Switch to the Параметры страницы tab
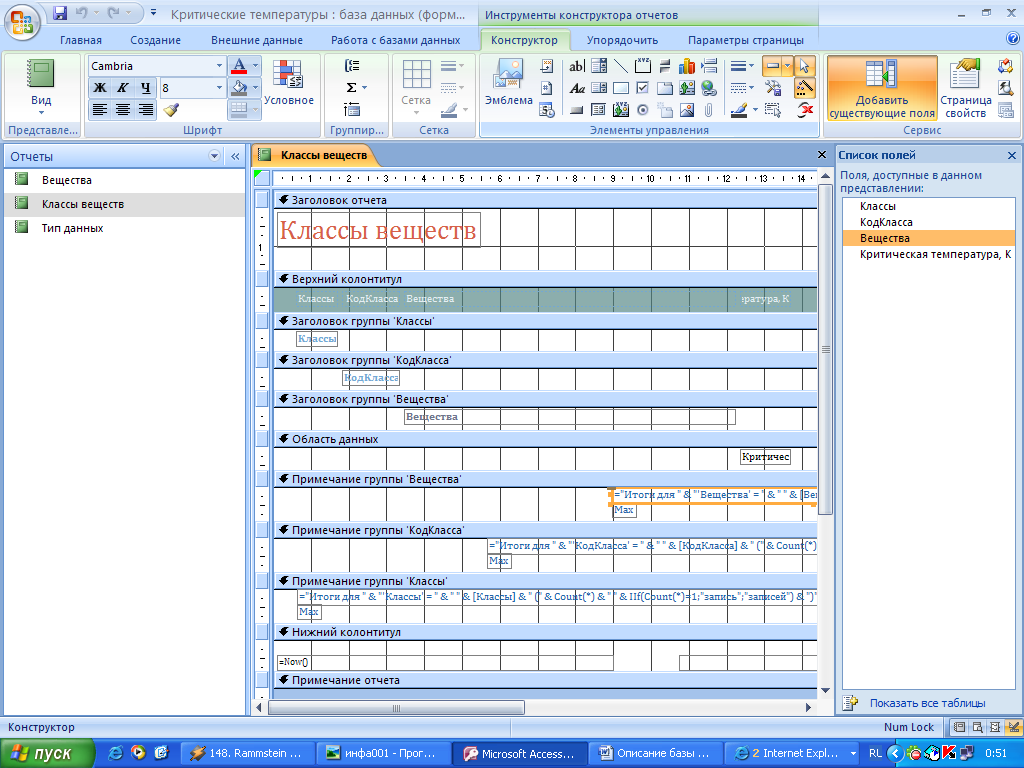 [x=746, y=40]
